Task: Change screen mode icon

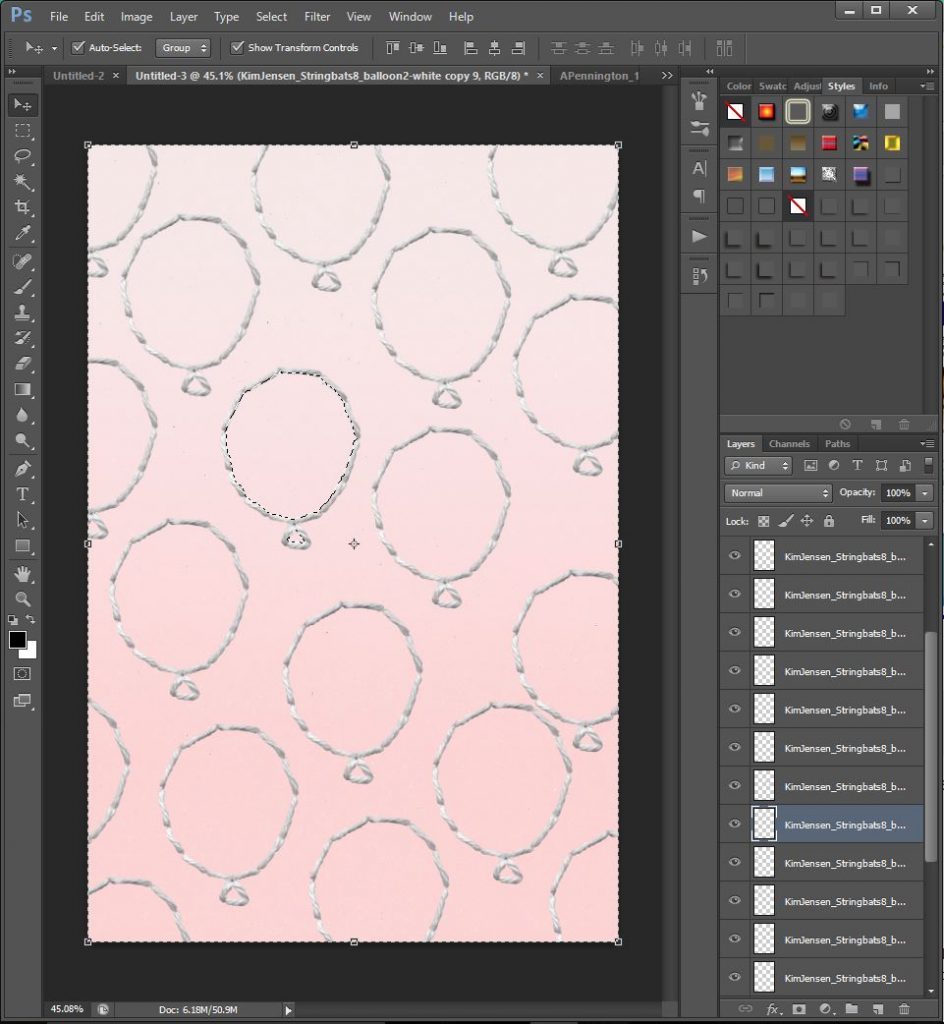Action: click(22, 701)
